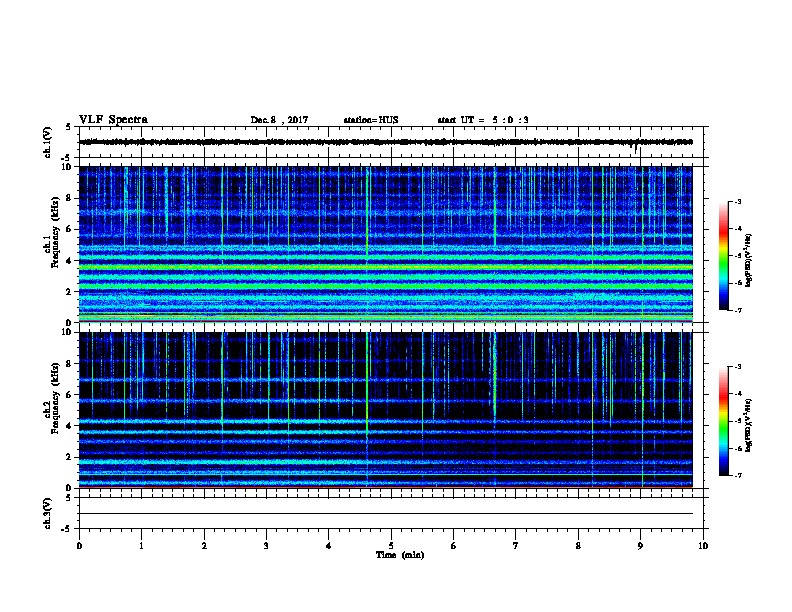Click time axis tick label "5" below ch.3
The height and width of the screenshot is (612, 792).
(x=391, y=546)
